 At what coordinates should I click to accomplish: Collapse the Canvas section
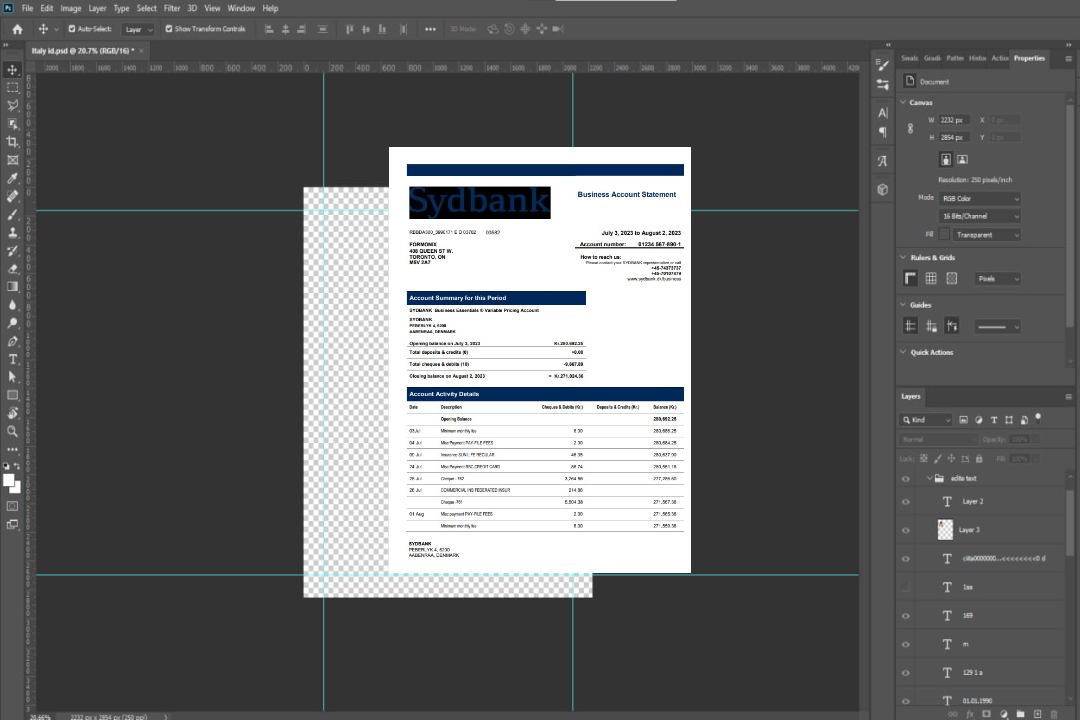(x=903, y=102)
